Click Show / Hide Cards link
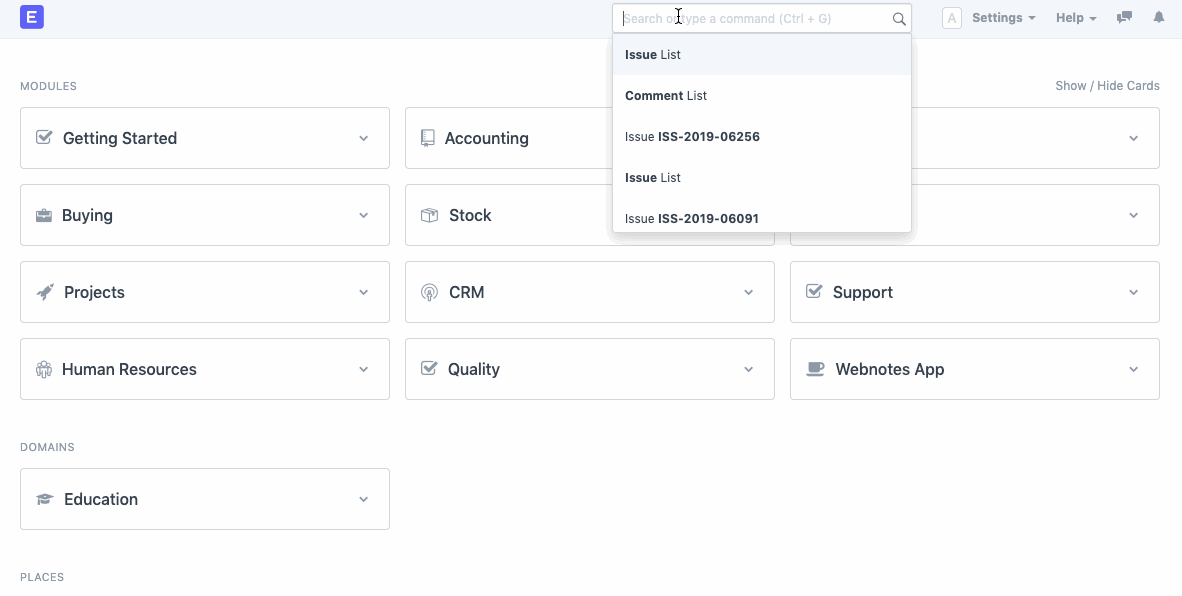1182x596 pixels. pos(1107,86)
